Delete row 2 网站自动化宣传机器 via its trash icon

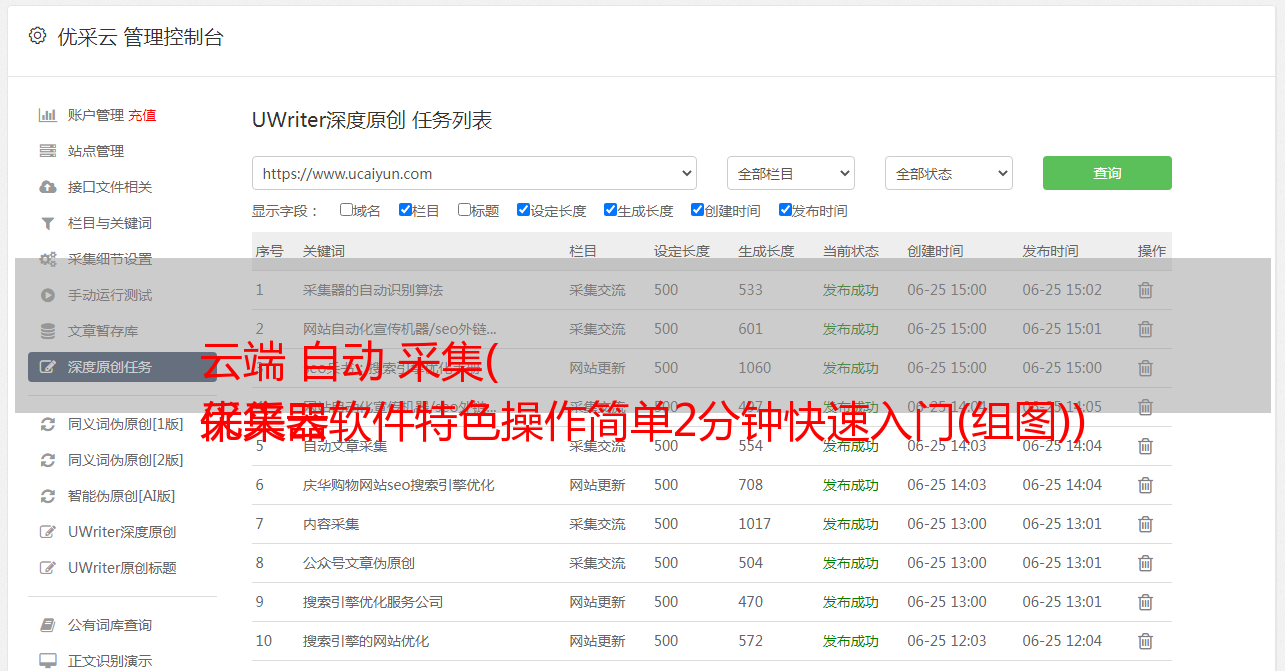pyautogui.click(x=1145, y=329)
